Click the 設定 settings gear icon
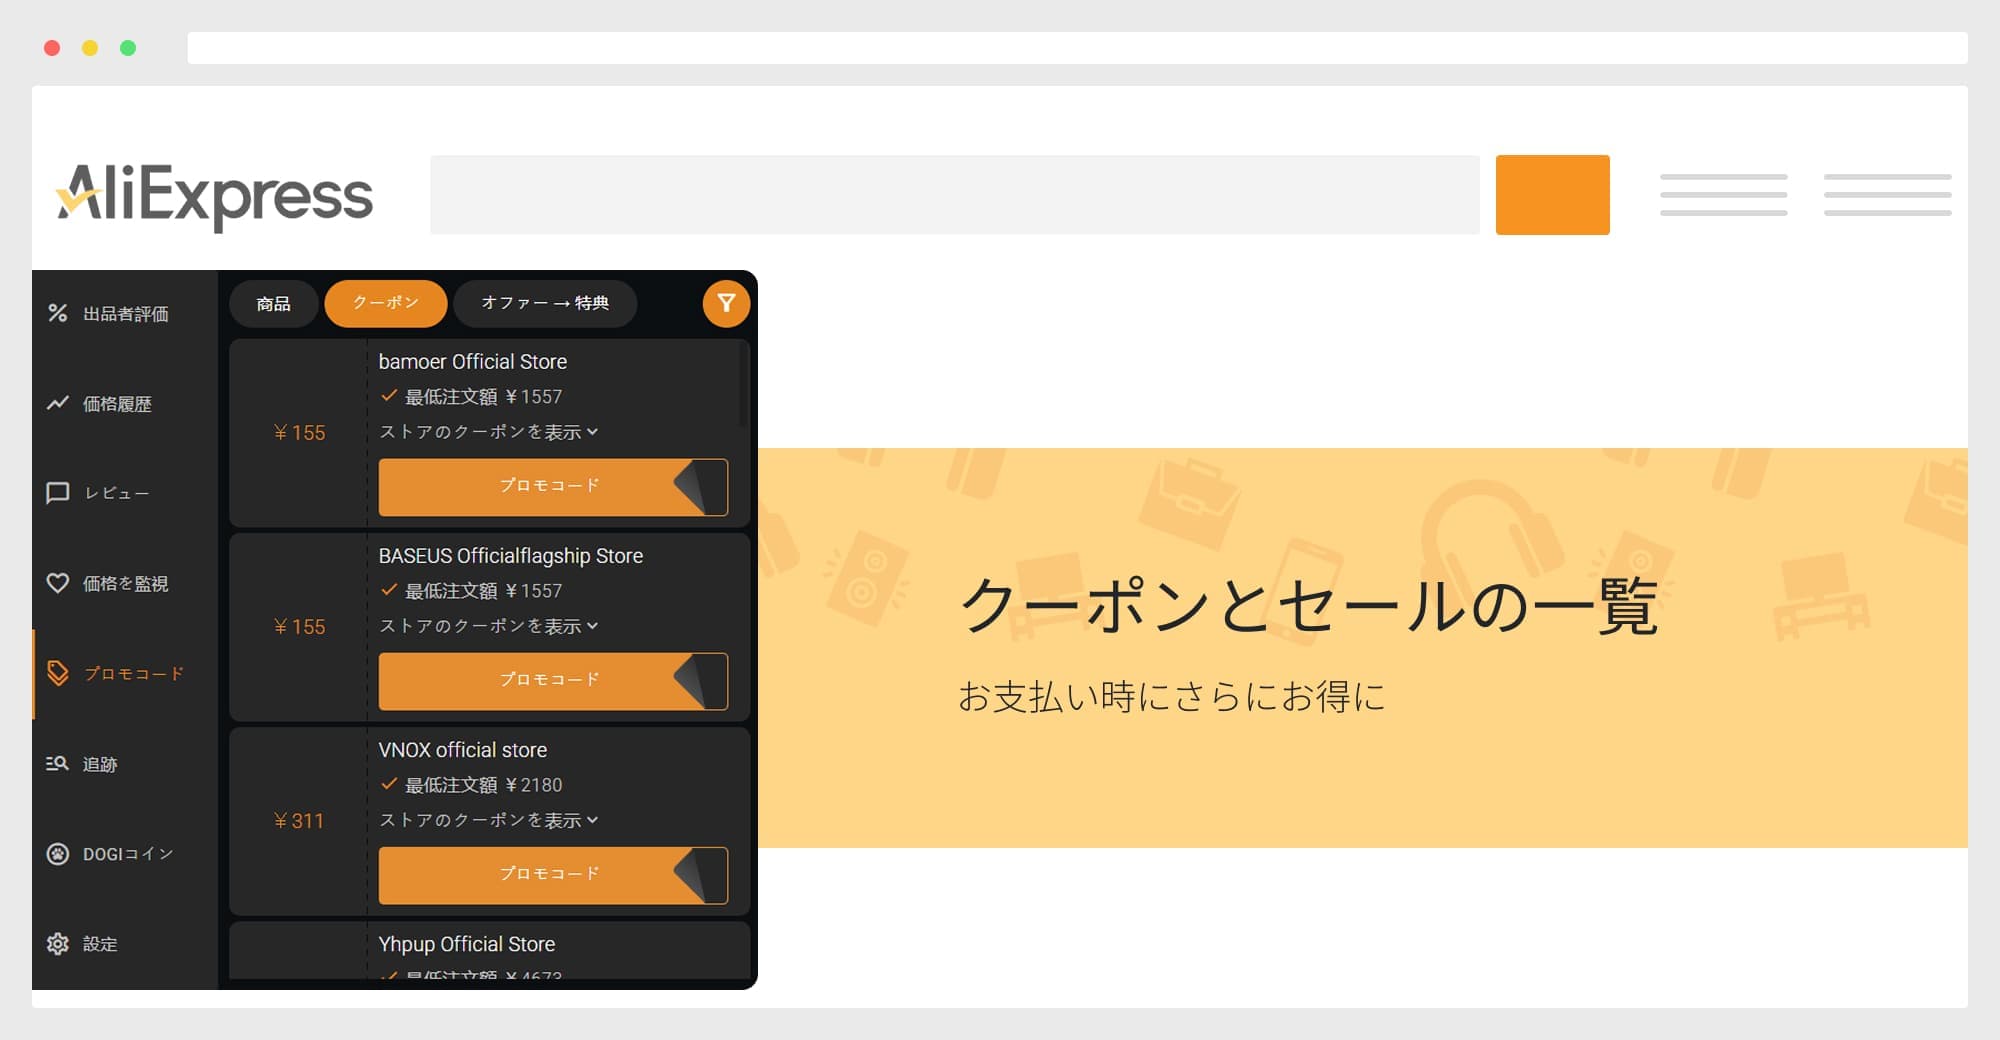This screenshot has height=1040, width=2000. click(57, 943)
